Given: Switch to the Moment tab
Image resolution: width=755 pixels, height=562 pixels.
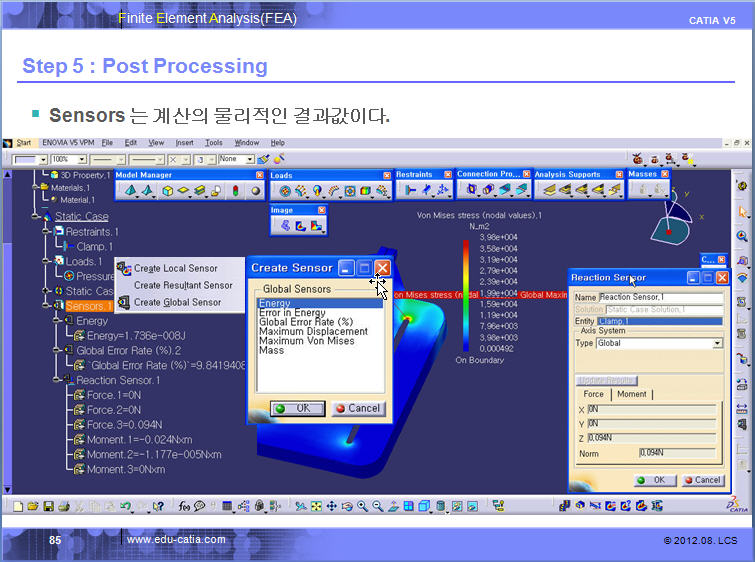Looking at the screenshot, I should (630, 395).
